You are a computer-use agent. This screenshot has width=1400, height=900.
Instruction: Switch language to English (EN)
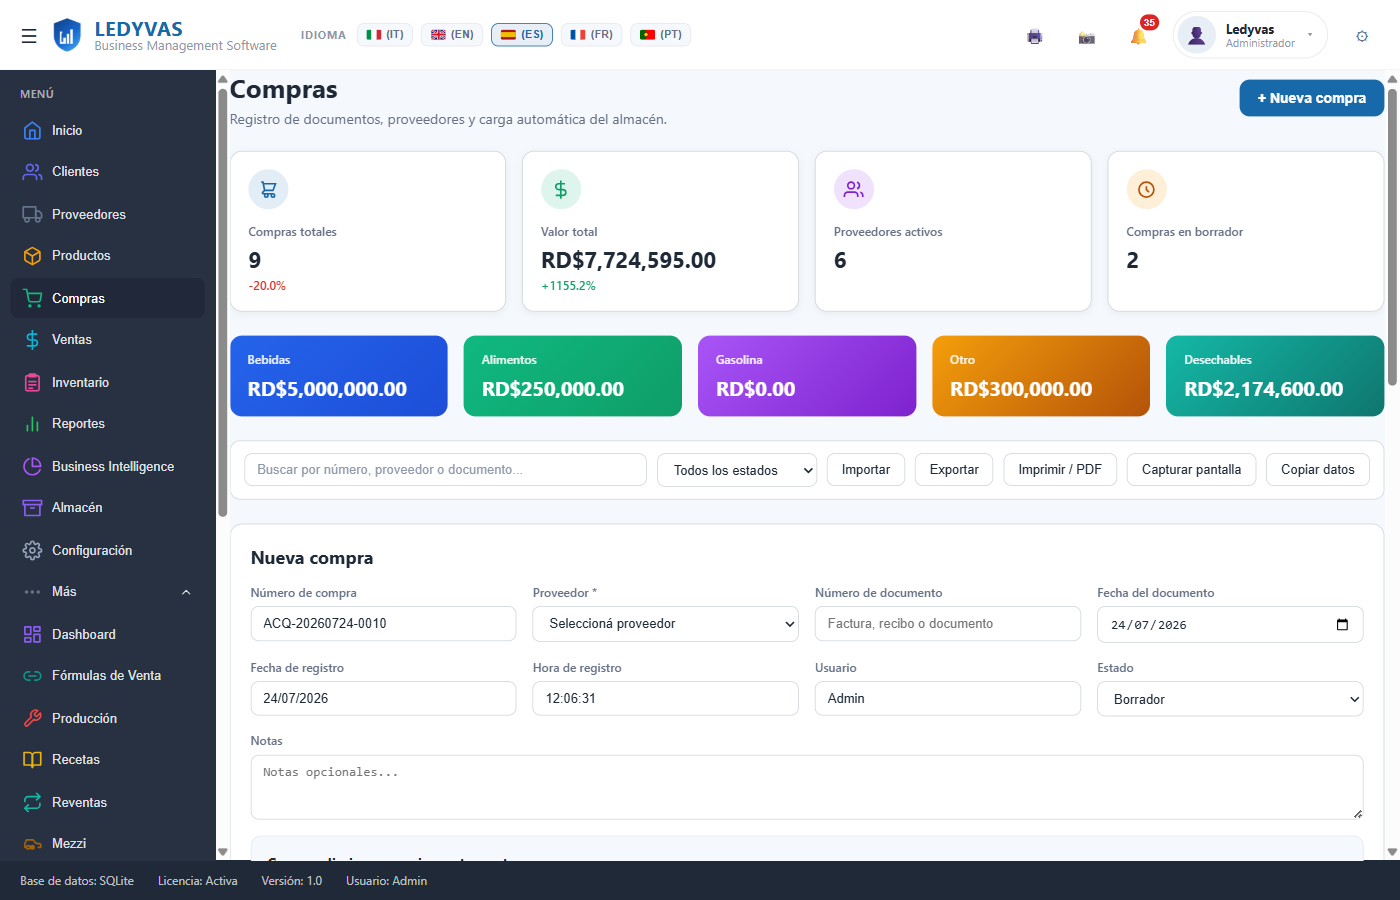tap(452, 34)
